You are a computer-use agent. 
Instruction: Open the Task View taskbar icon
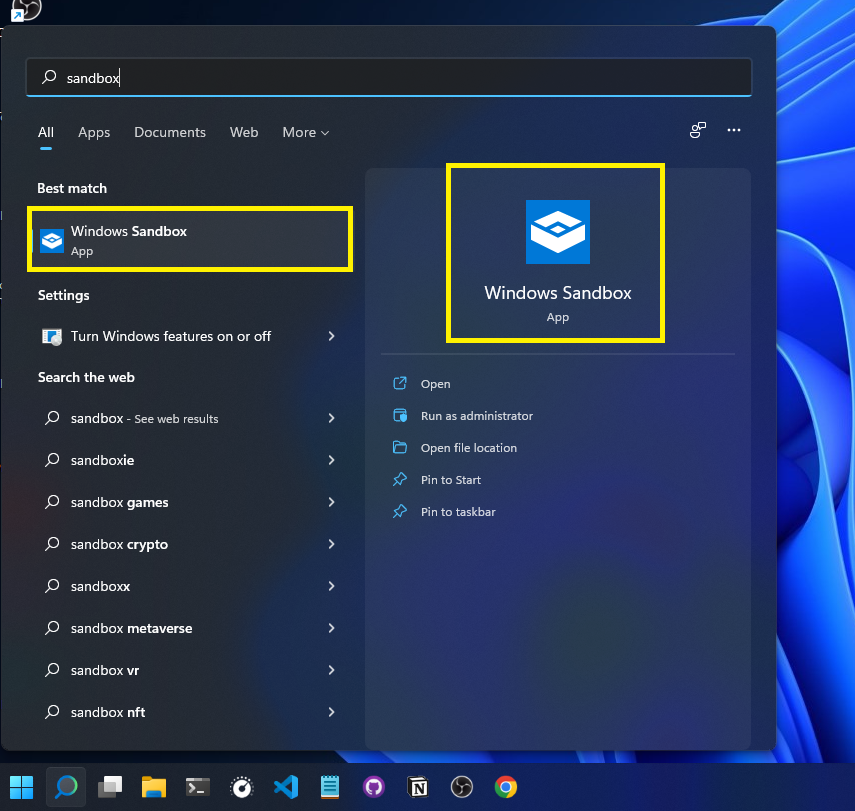click(x=110, y=787)
